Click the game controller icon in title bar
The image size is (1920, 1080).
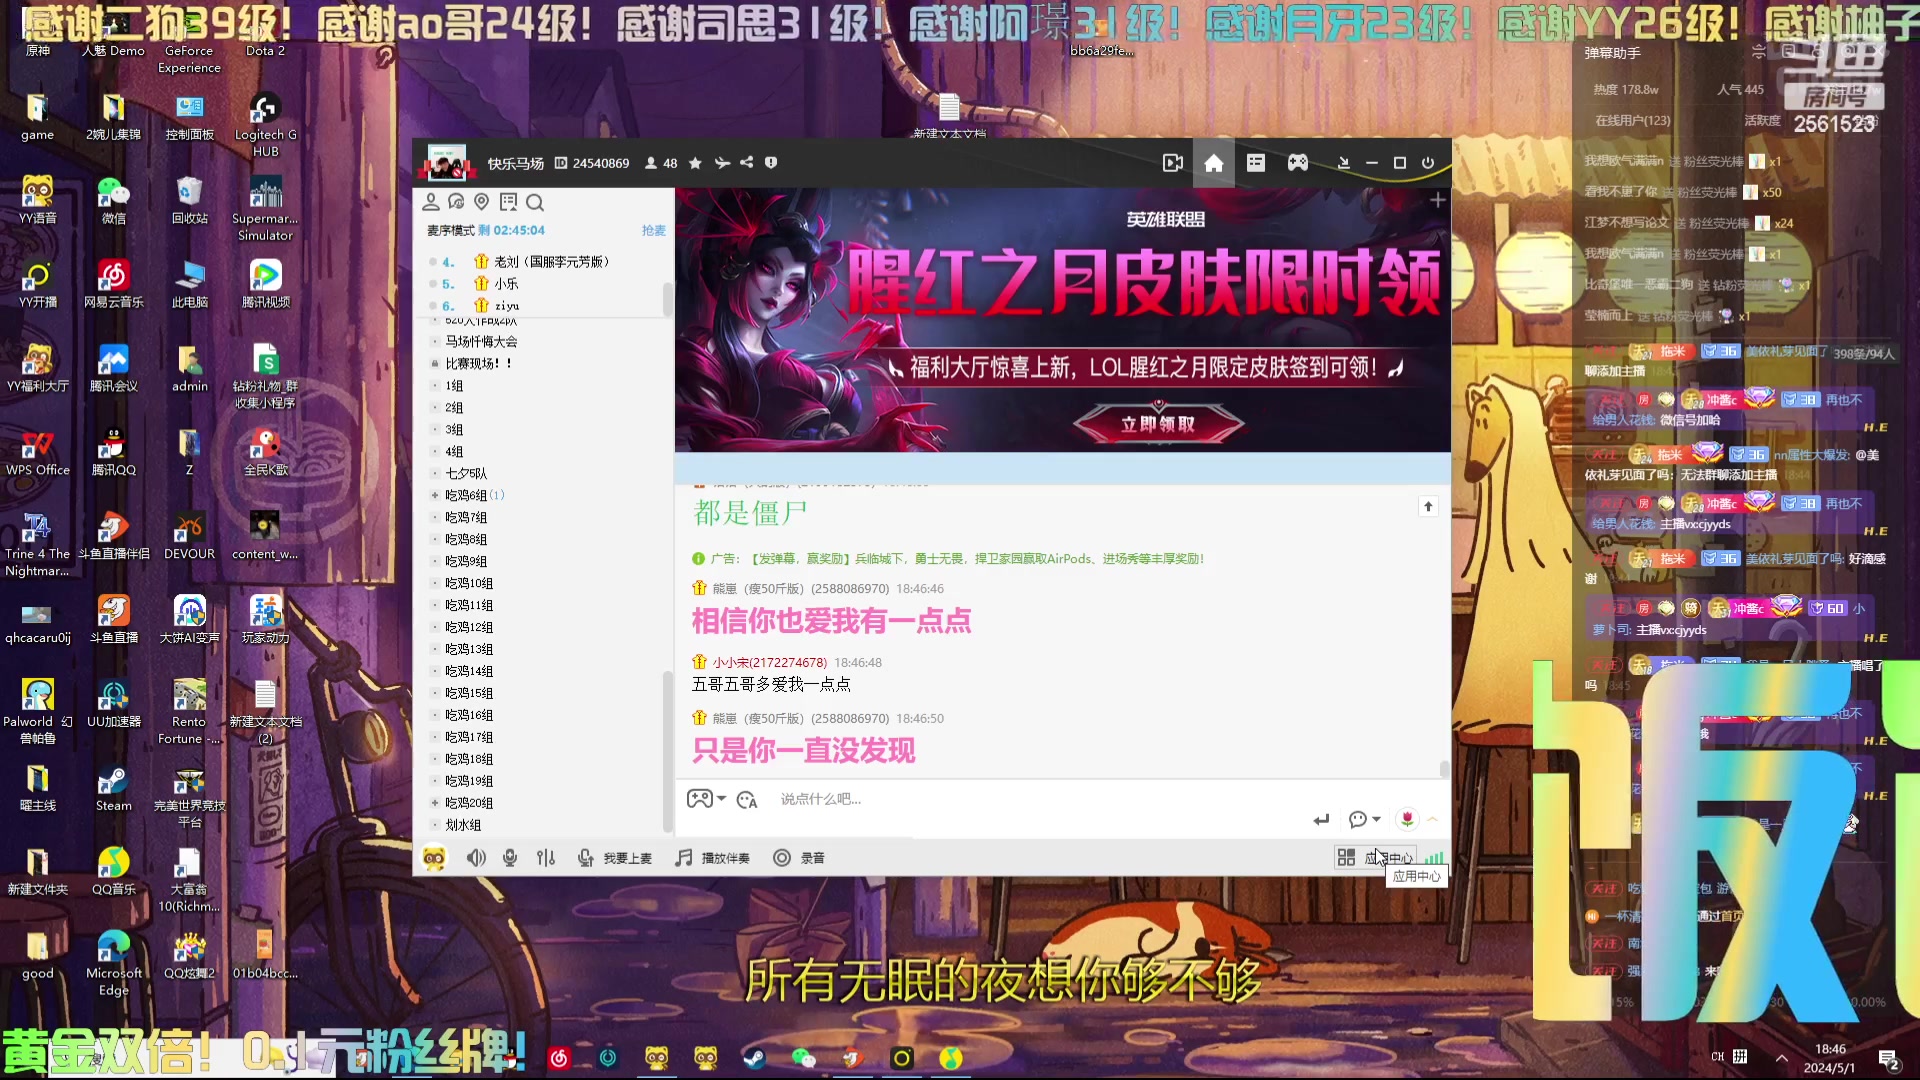click(x=1297, y=163)
